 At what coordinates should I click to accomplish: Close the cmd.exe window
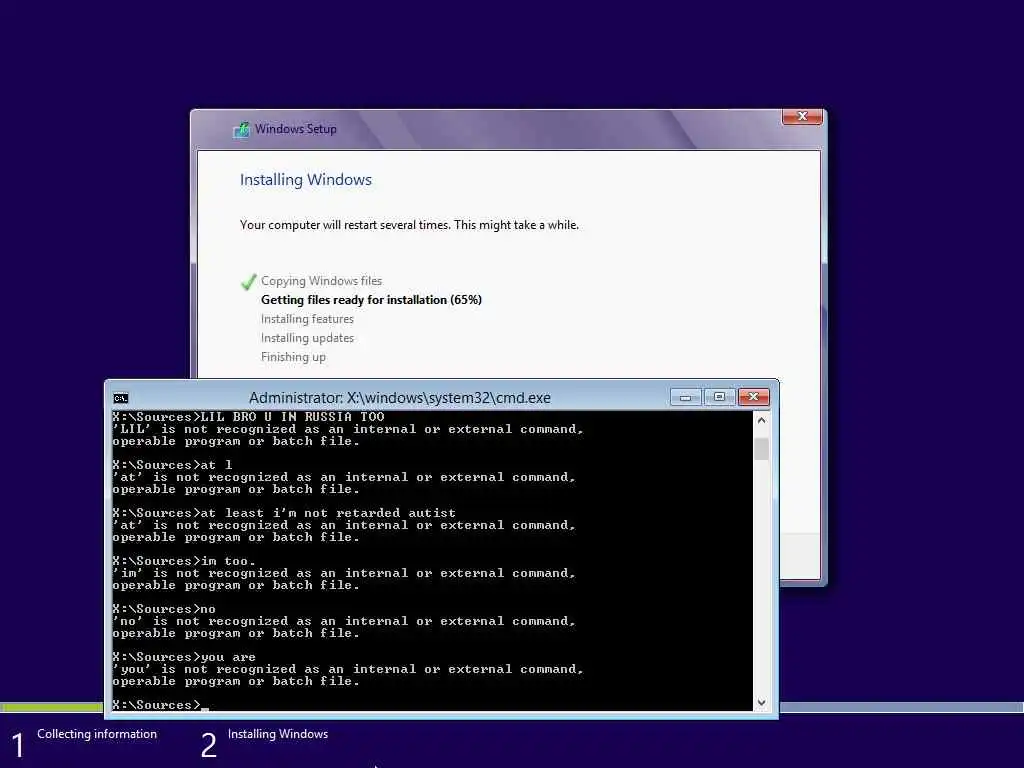click(754, 397)
